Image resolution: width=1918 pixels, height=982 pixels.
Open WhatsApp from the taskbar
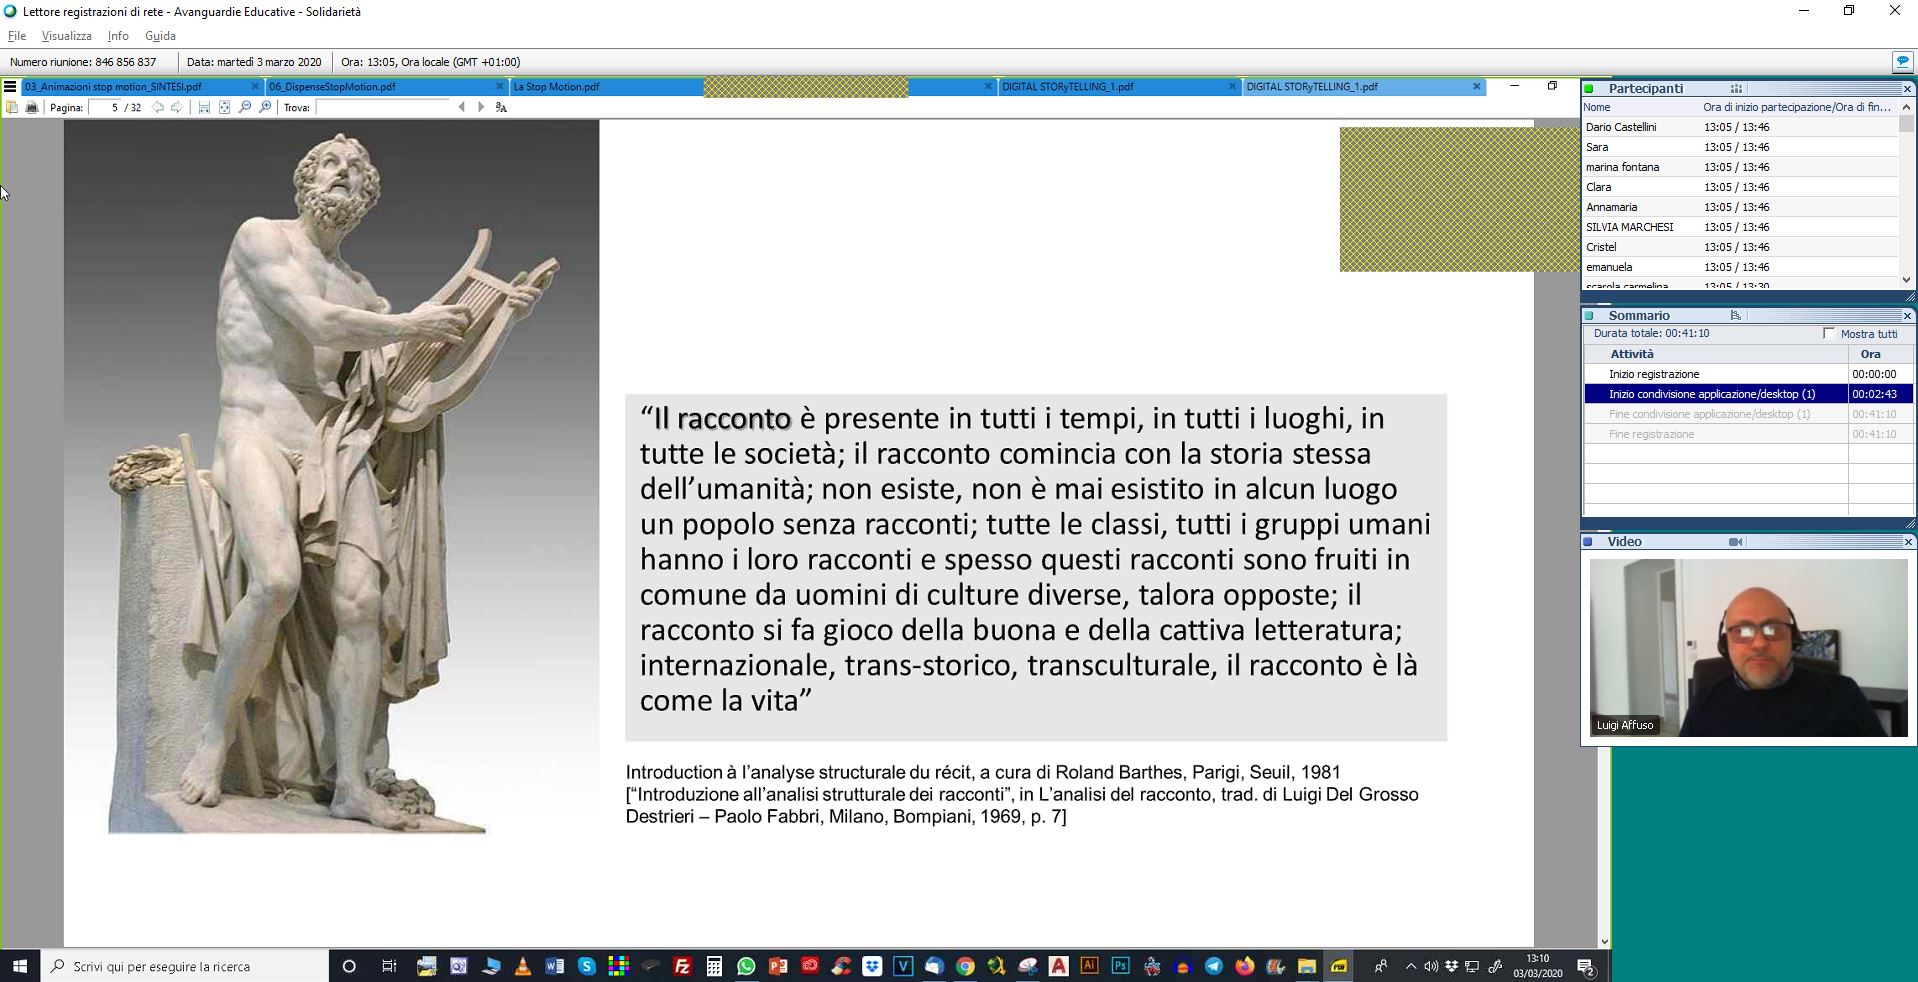[x=746, y=966]
